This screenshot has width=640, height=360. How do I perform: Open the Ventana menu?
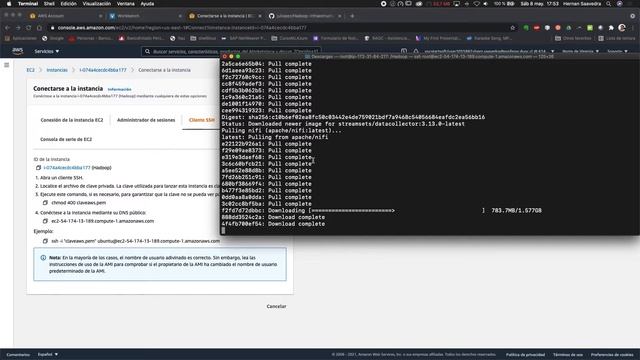point(126,4)
